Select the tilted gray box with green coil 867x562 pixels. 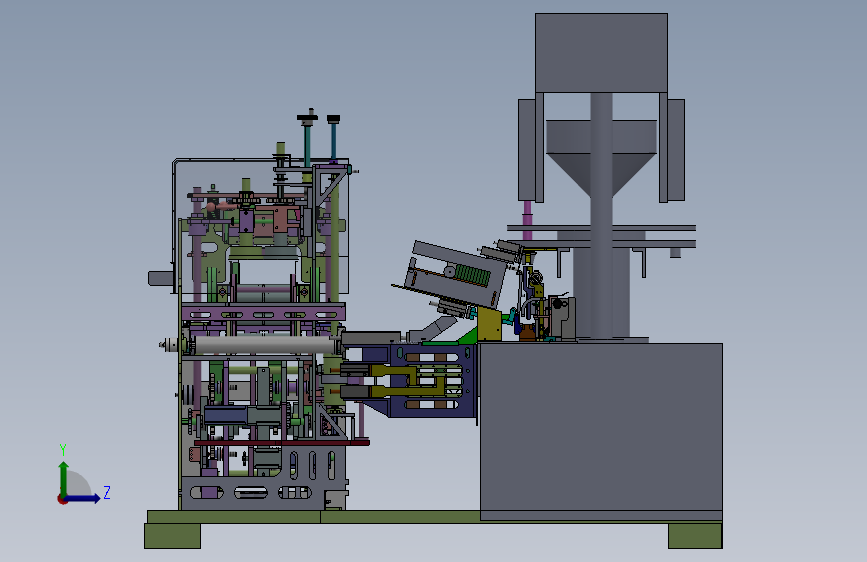[456, 274]
